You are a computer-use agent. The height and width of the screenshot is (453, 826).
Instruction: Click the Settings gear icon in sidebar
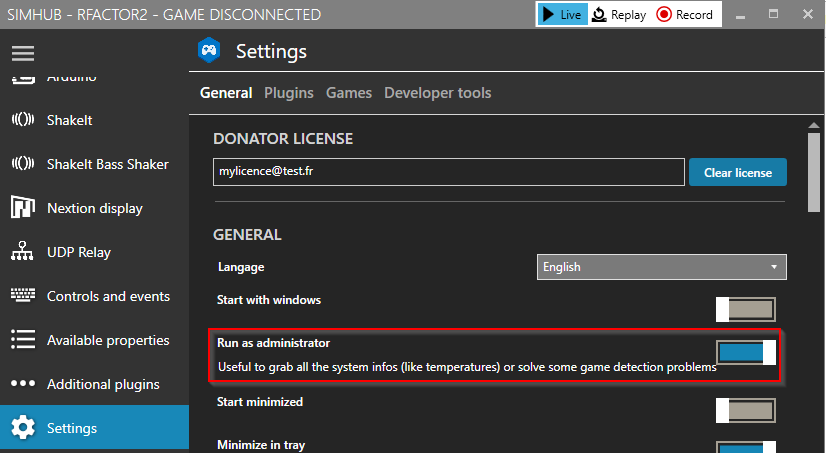[x=23, y=427]
